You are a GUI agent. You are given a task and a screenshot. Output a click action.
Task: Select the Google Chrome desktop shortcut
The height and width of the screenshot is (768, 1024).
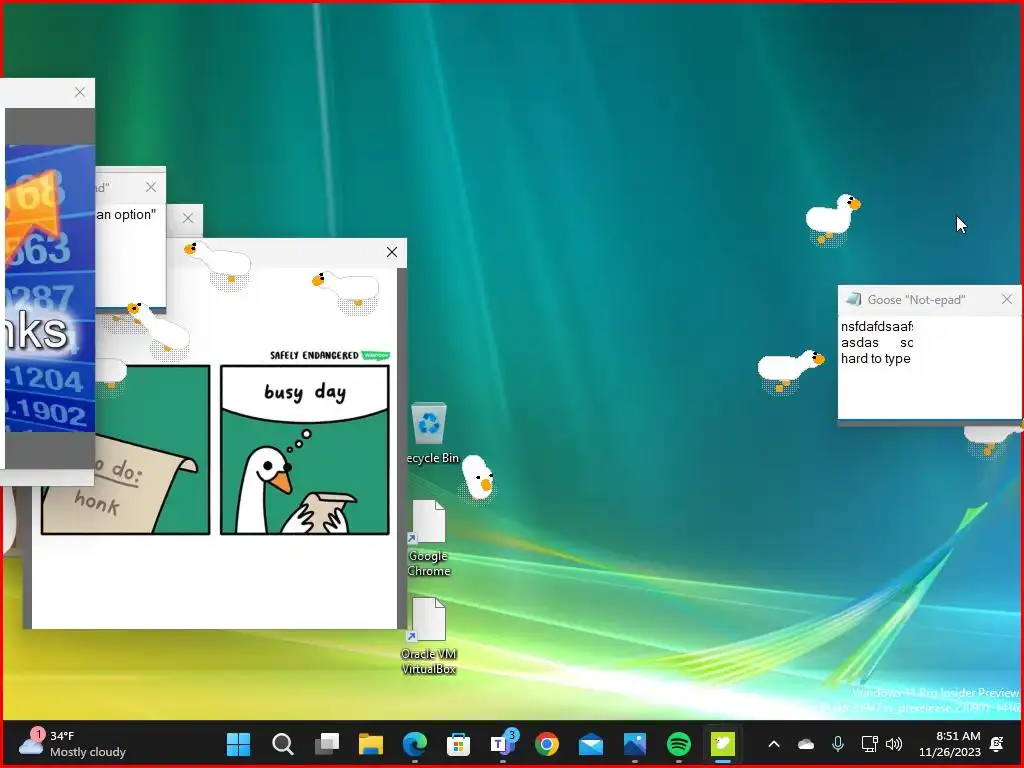click(428, 537)
